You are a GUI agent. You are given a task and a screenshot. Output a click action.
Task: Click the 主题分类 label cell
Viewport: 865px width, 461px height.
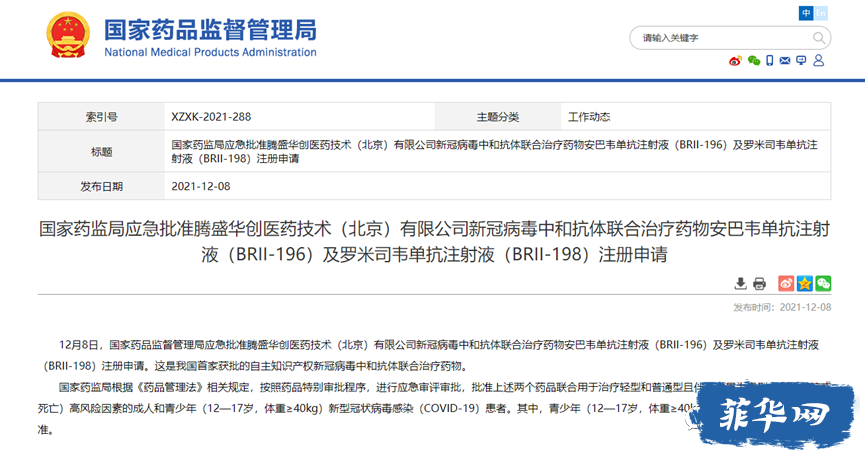(x=498, y=117)
